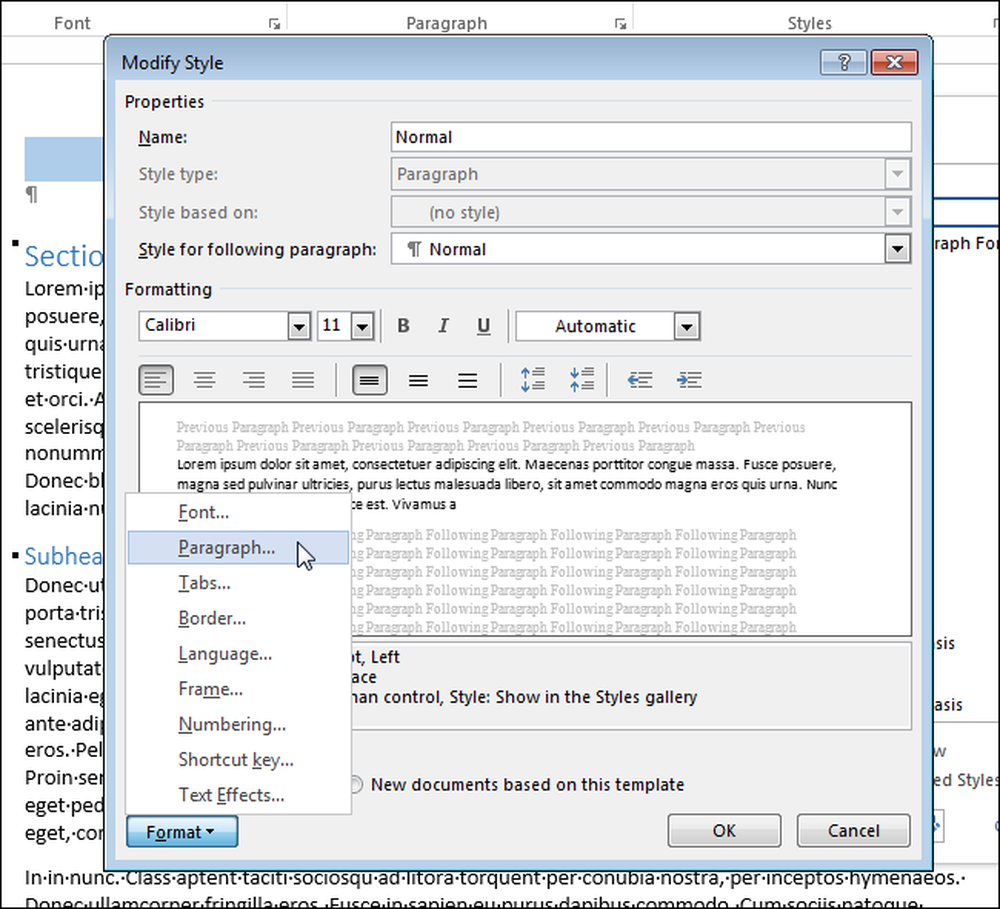Select Align Right icon
Viewport: 1000px width, 909px height.
pyautogui.click(x=254, y=381)
